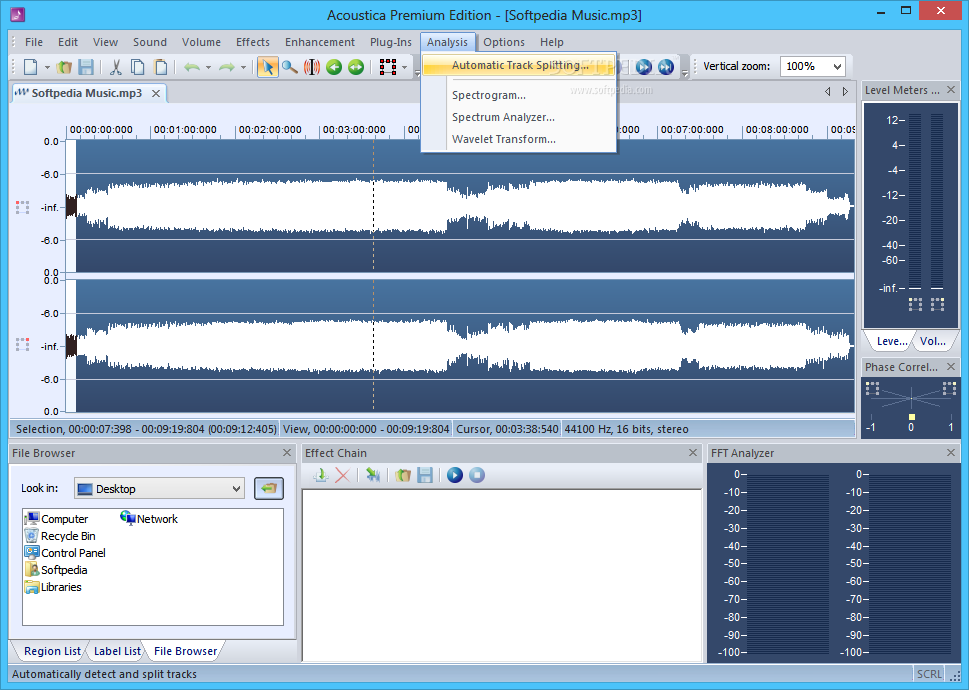Load an effect chain with the folder icon
969x690 pixels.
(403, 475)
